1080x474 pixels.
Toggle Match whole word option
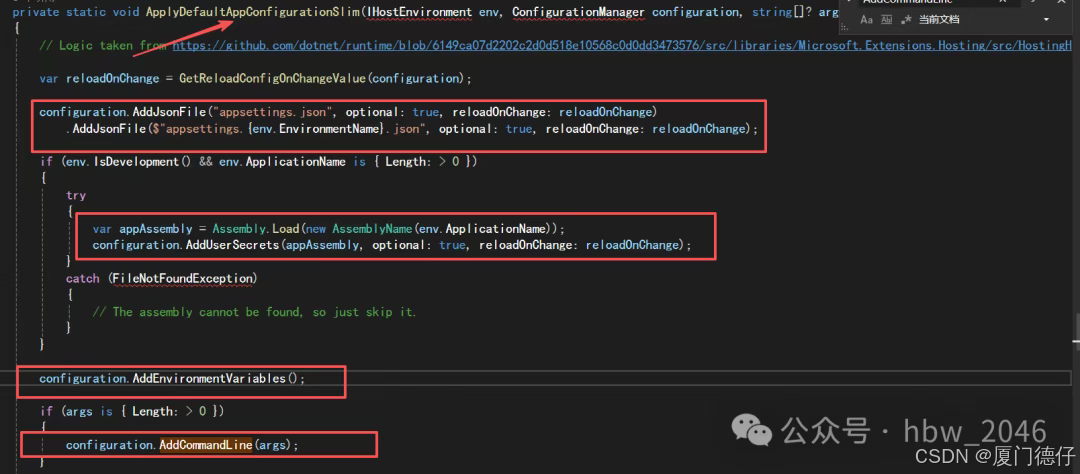(x=886, y=20)
